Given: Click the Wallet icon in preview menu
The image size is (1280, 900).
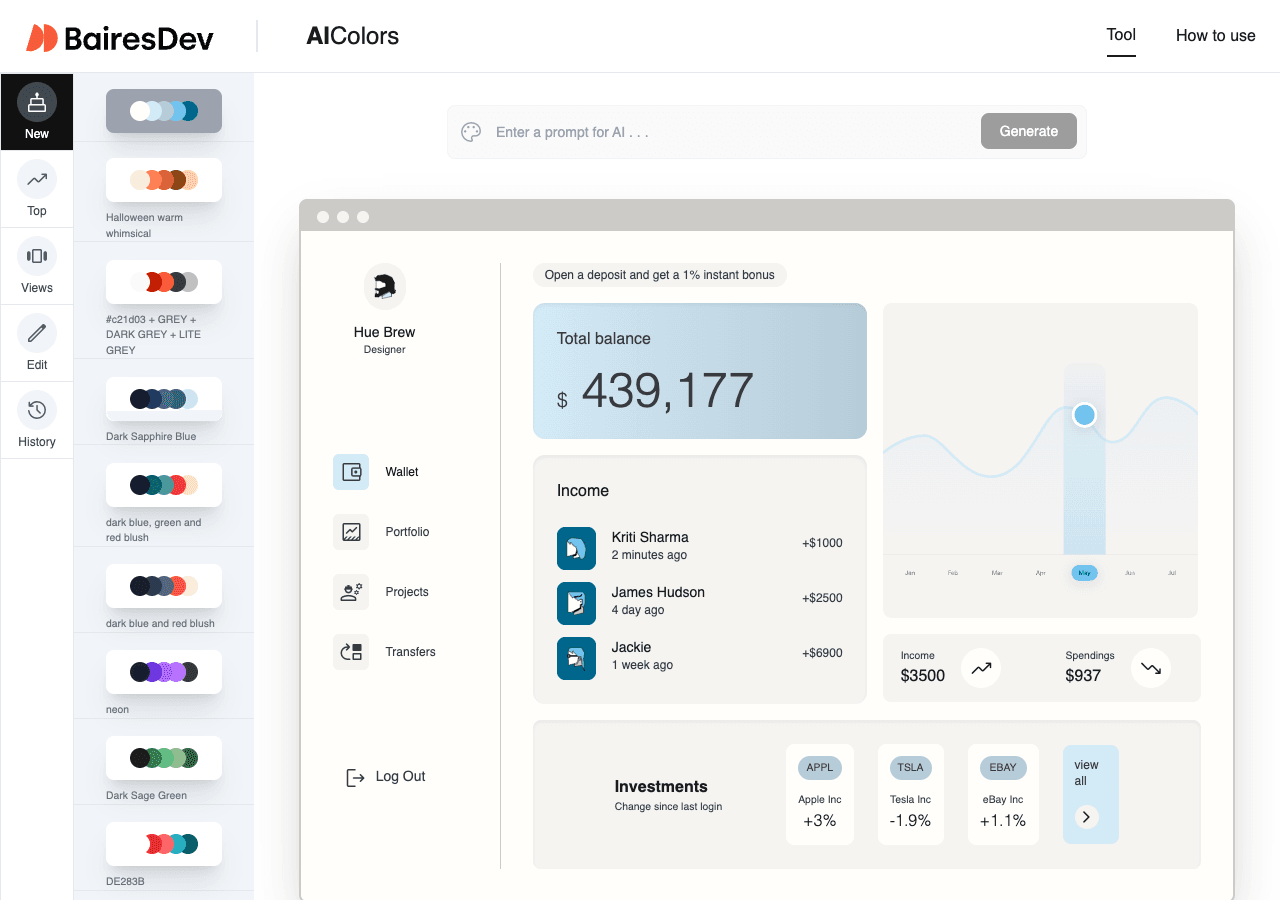Looking at the screenshot, I should (x=351, y=472).
